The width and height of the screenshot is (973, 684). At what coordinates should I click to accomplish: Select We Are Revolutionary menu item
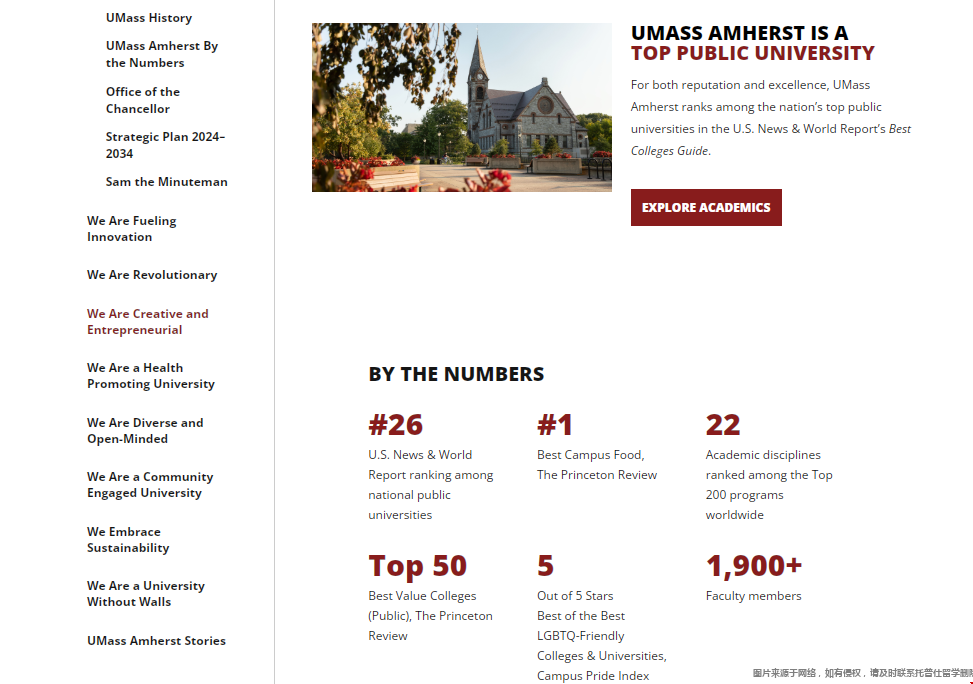coord(152,275)
